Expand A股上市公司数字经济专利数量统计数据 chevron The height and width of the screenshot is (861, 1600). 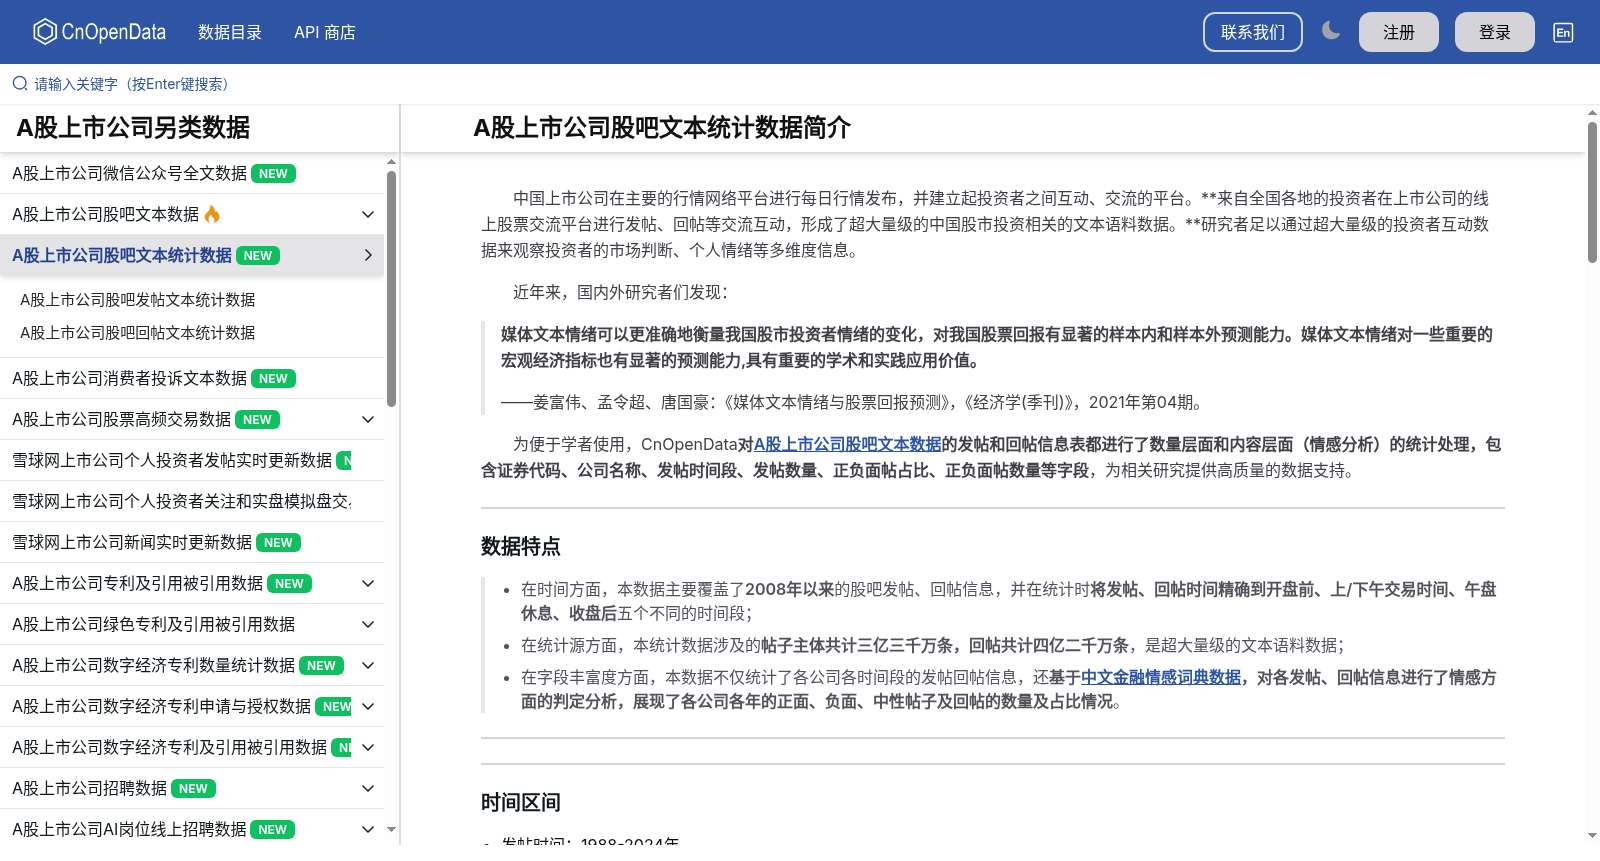pyautogui.click(x=368, y=665)
